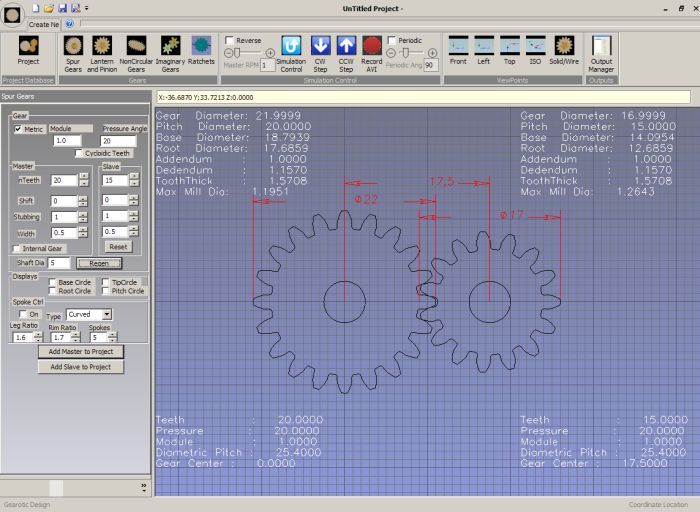The width and height of the screenshot is (700, 512).
Task: Adjust the Spokes count spinner
Action: (113, 337)
